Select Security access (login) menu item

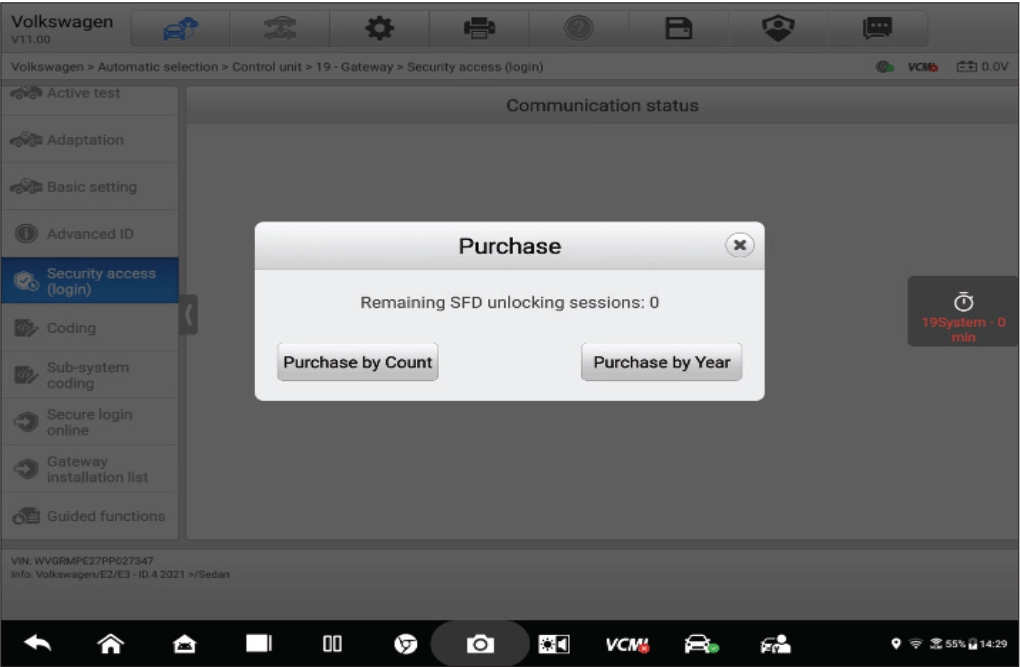(x=90, y=280)
